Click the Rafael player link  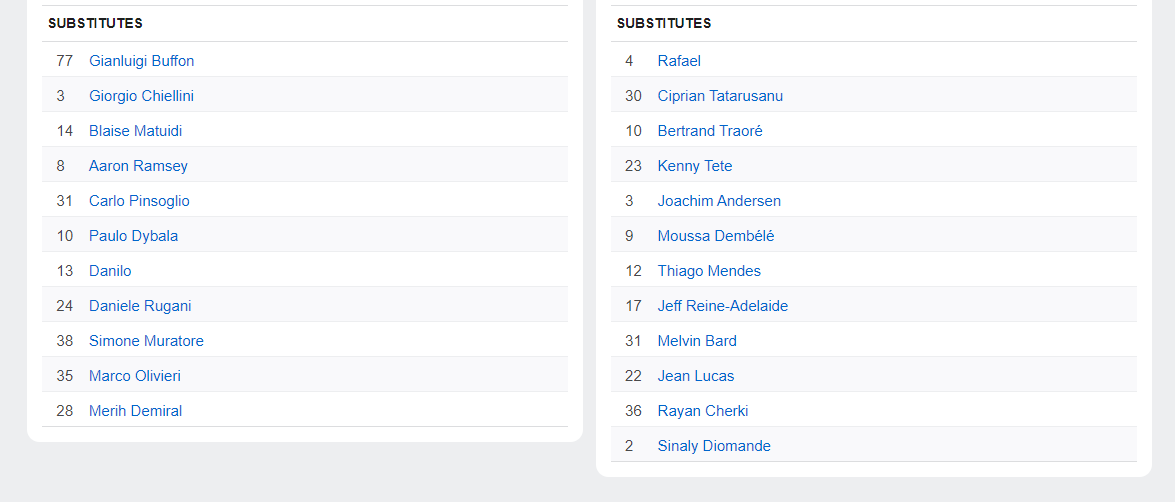pyautogui.click(x=679, y=61)
